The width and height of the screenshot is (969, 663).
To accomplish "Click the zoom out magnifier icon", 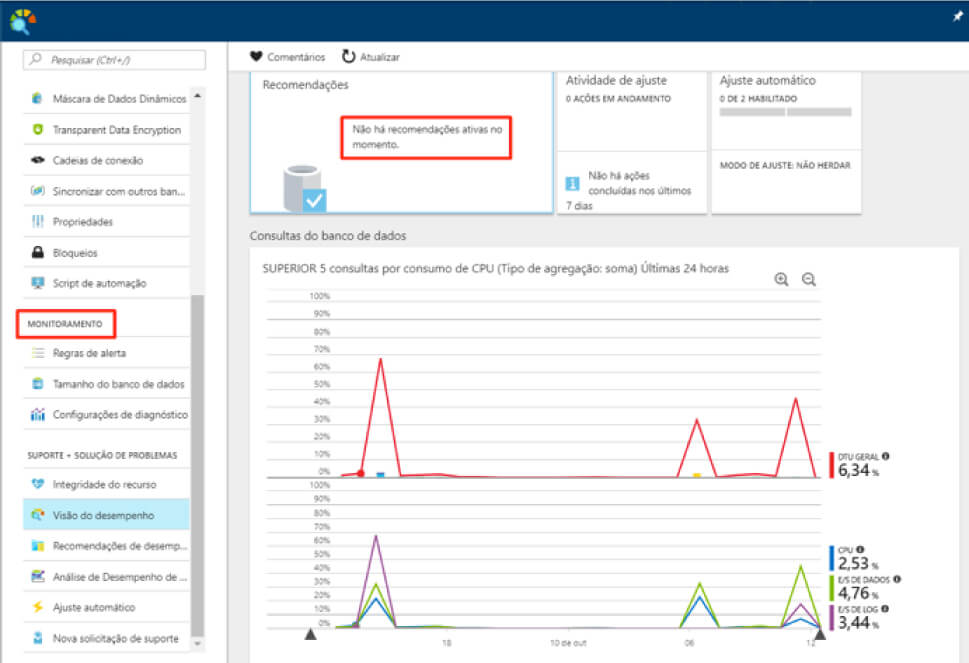I will pyautogui.click(x=809, y=280).
